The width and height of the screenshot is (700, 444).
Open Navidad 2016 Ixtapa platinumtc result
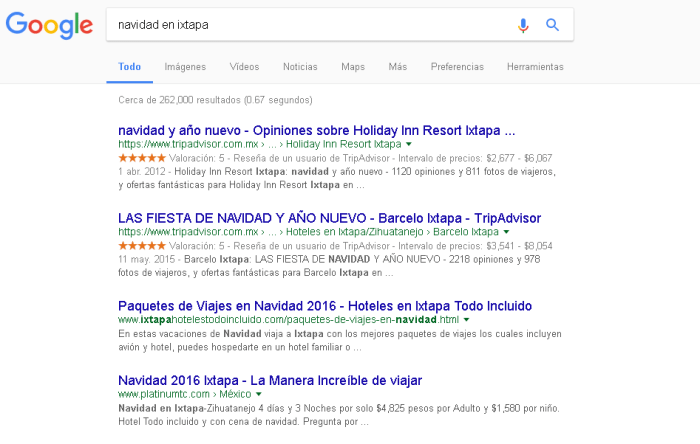point(270,380)
